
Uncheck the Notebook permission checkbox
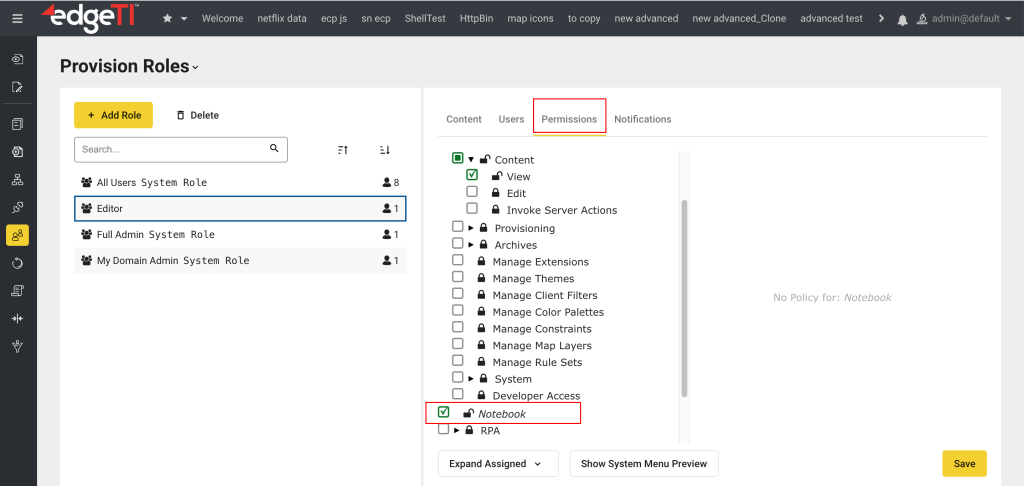pos(444,412)
